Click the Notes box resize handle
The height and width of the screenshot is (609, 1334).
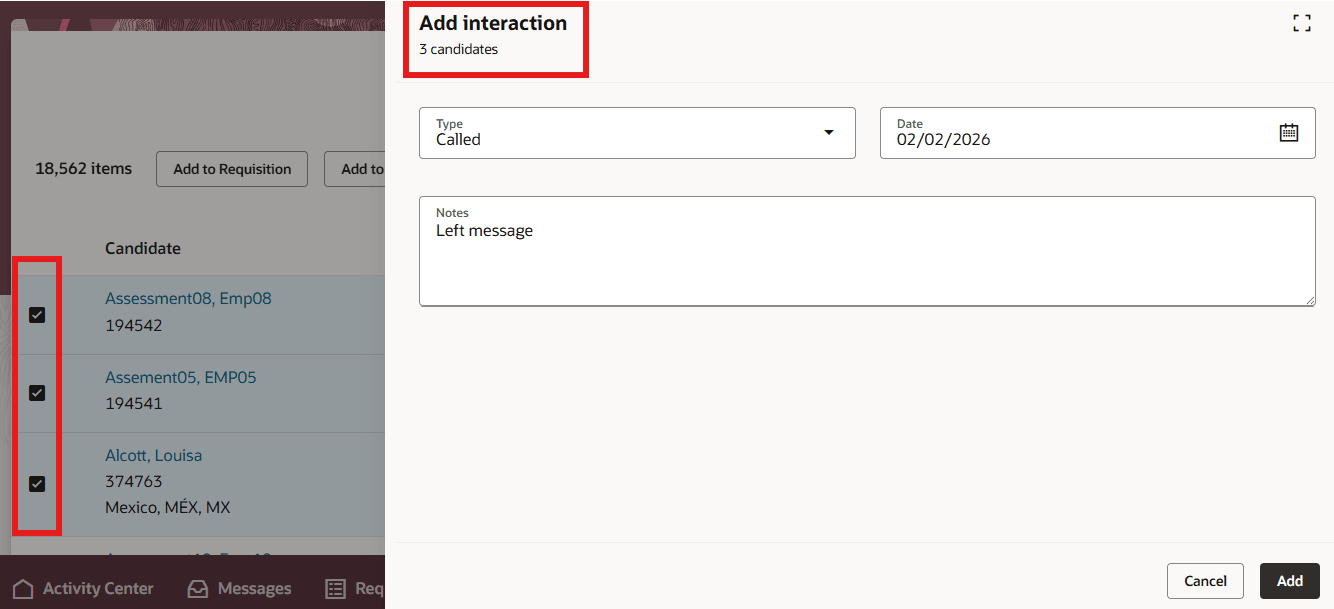1310,300
